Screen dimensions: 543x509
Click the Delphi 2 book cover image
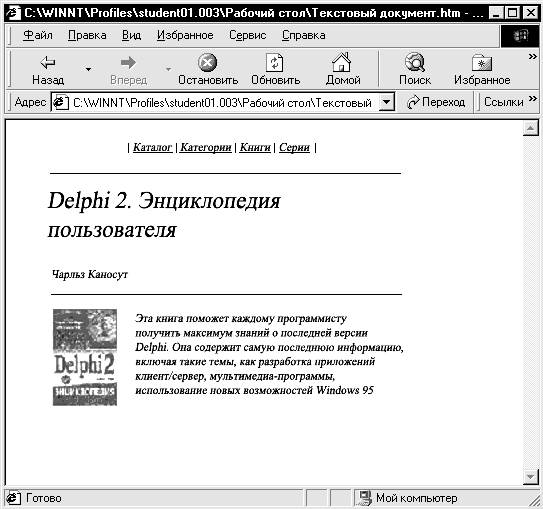pyautogui.click(x=85, y=357)
